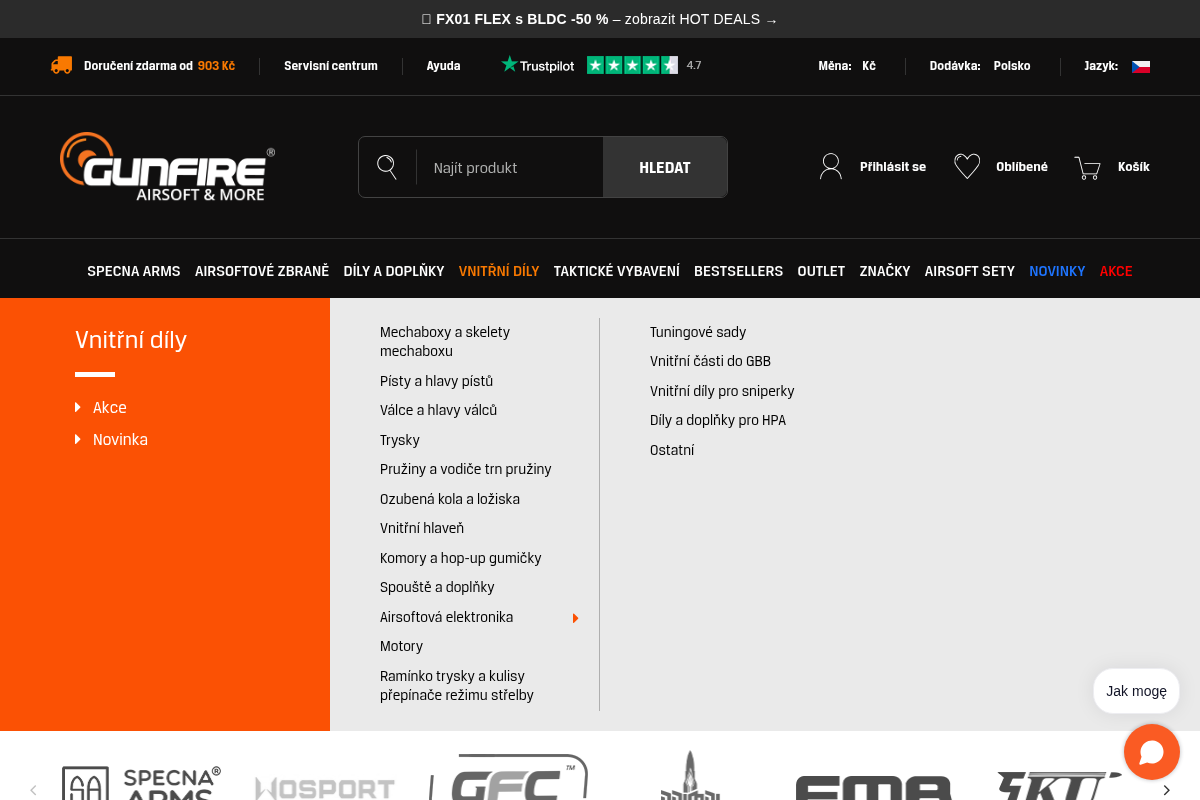1200x800 pixels.
Task: Click the heart favorites icon
Action: click(x=967, y=166)
